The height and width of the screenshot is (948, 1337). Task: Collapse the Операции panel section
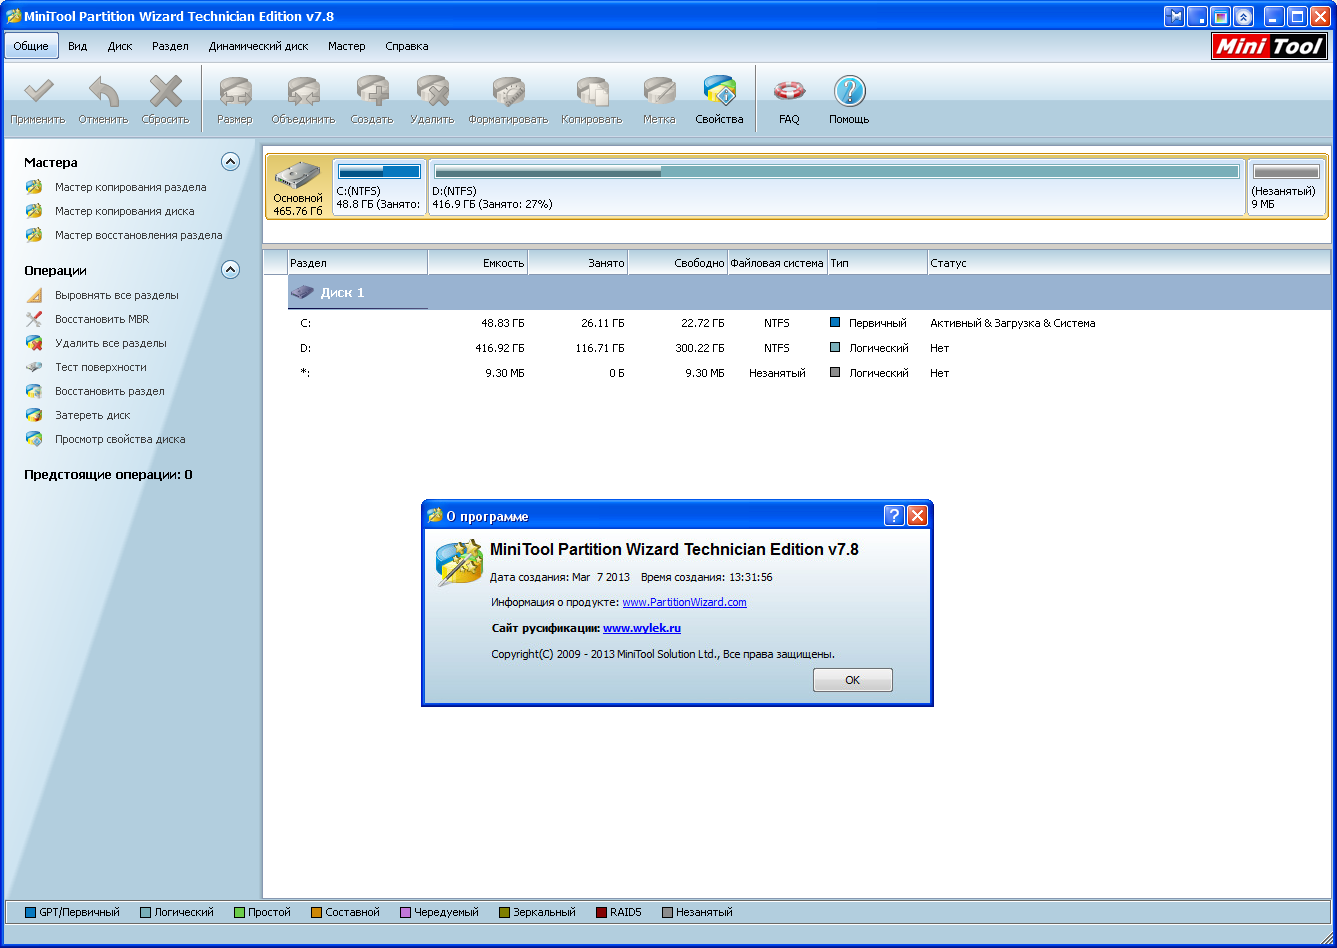tap(230, 269)
